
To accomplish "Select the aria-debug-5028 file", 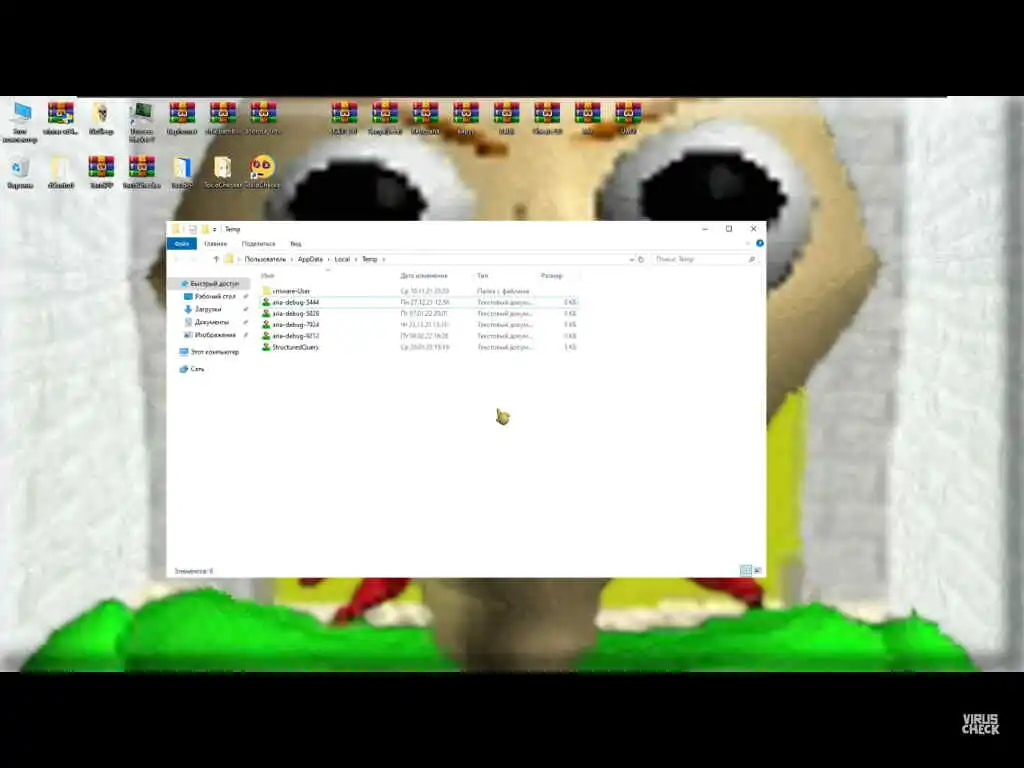I will (x=419, y=313).
